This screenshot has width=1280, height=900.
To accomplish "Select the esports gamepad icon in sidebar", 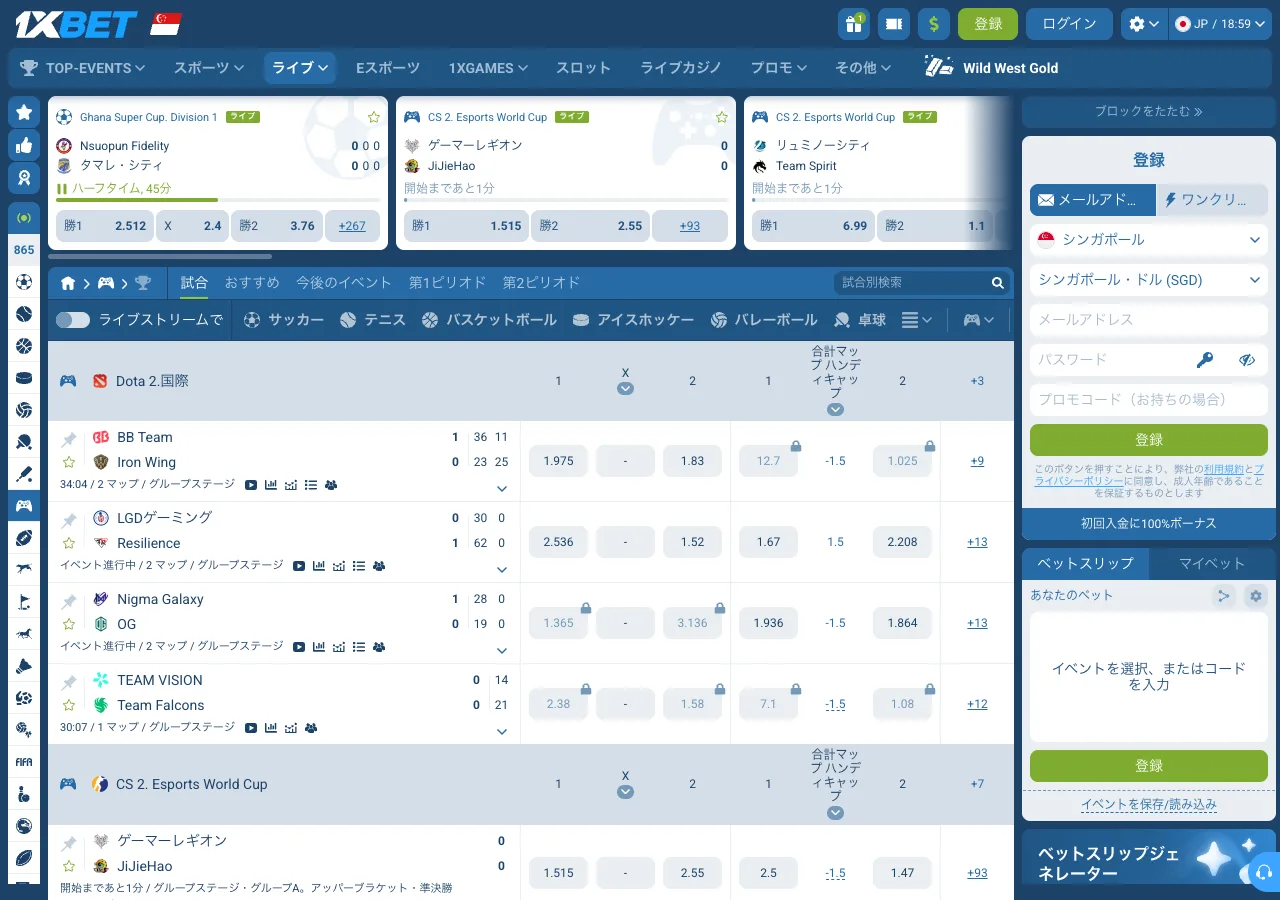I will pos(24,505).
